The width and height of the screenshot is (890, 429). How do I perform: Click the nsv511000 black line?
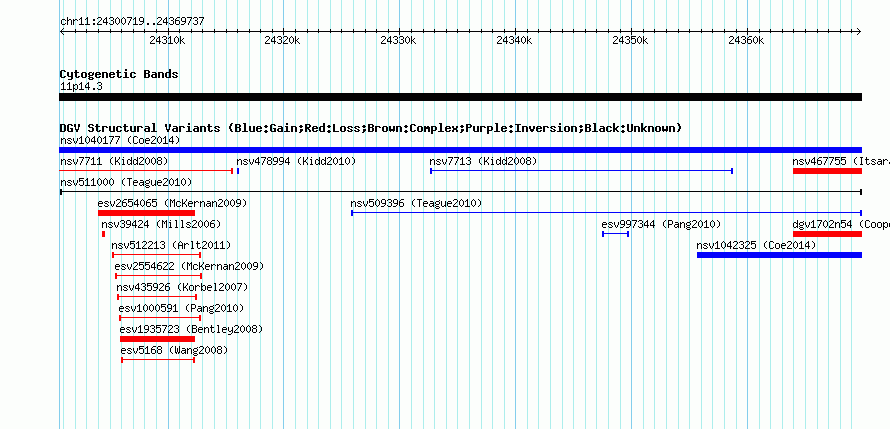coord(460,192)
